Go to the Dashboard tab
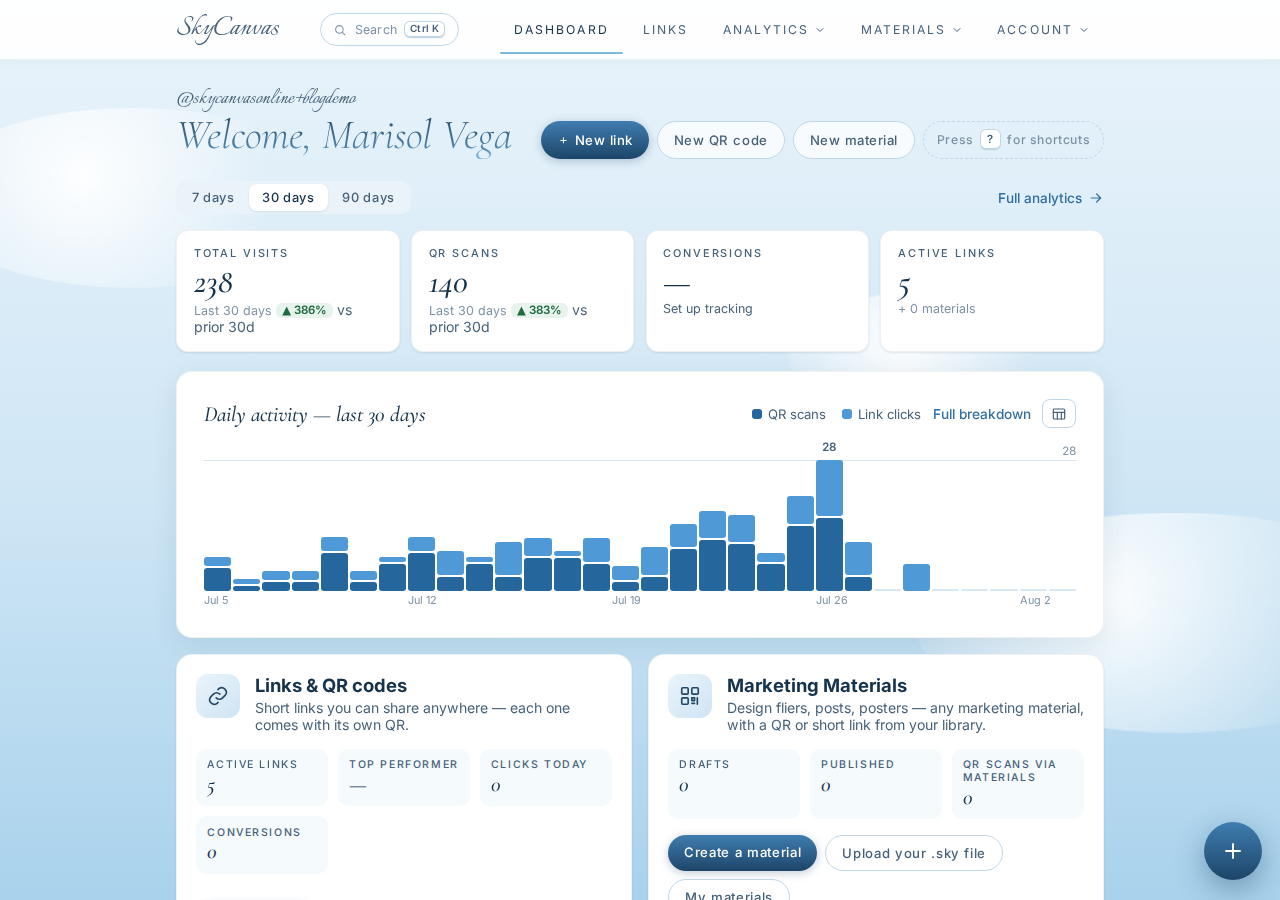Viewport: 1280px width, 900px height. 561,30
